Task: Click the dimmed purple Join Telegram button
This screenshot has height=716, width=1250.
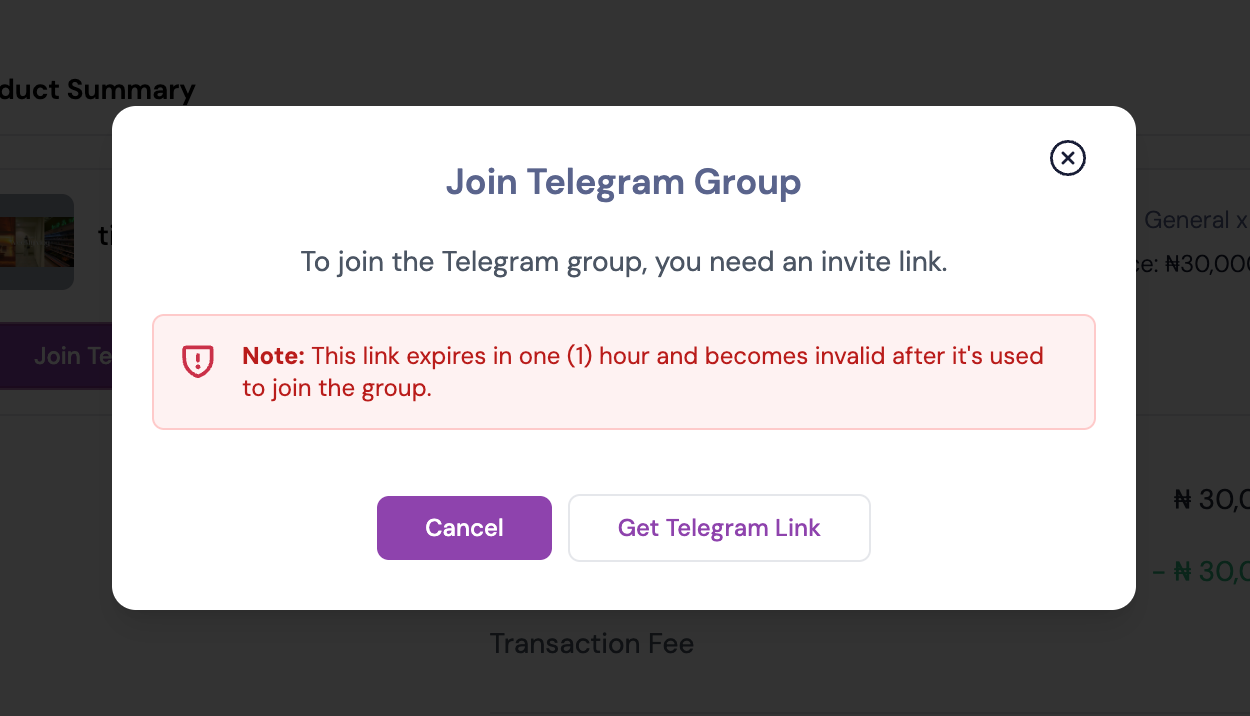Action: (x=56, y=356)
